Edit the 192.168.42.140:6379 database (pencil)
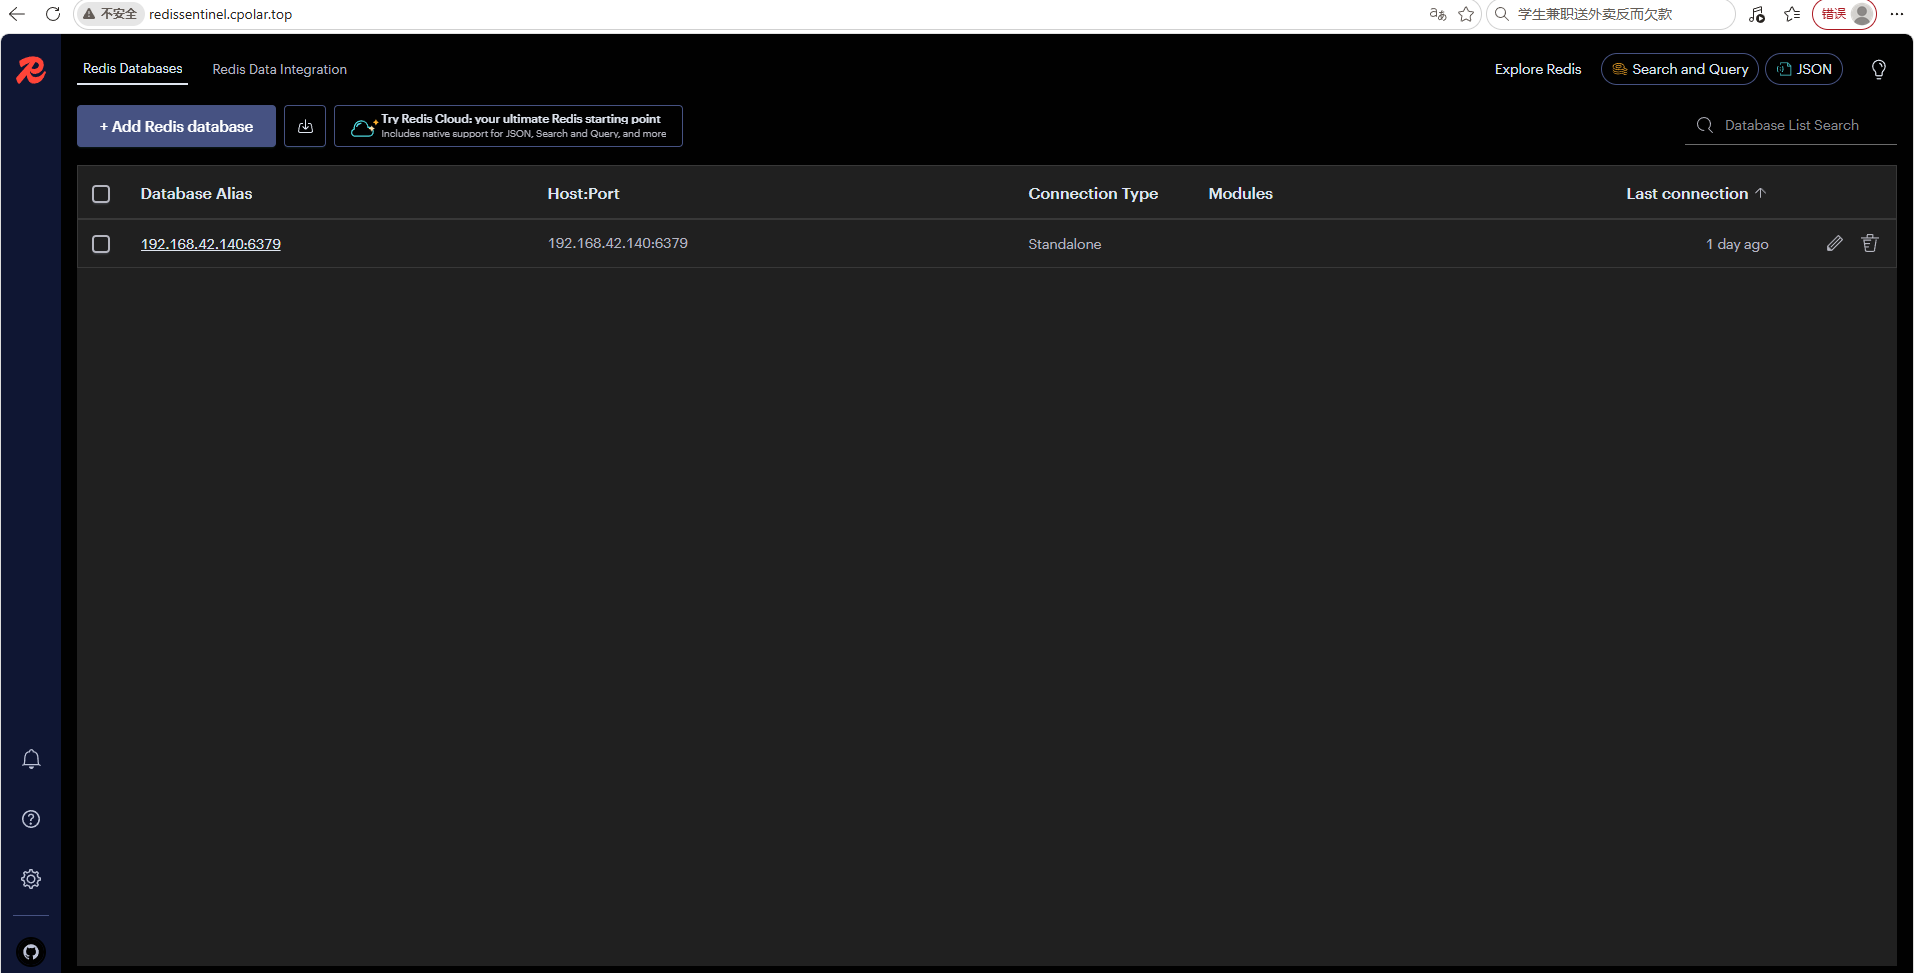The image size is (1916, 973). [x=1834, y=243]
